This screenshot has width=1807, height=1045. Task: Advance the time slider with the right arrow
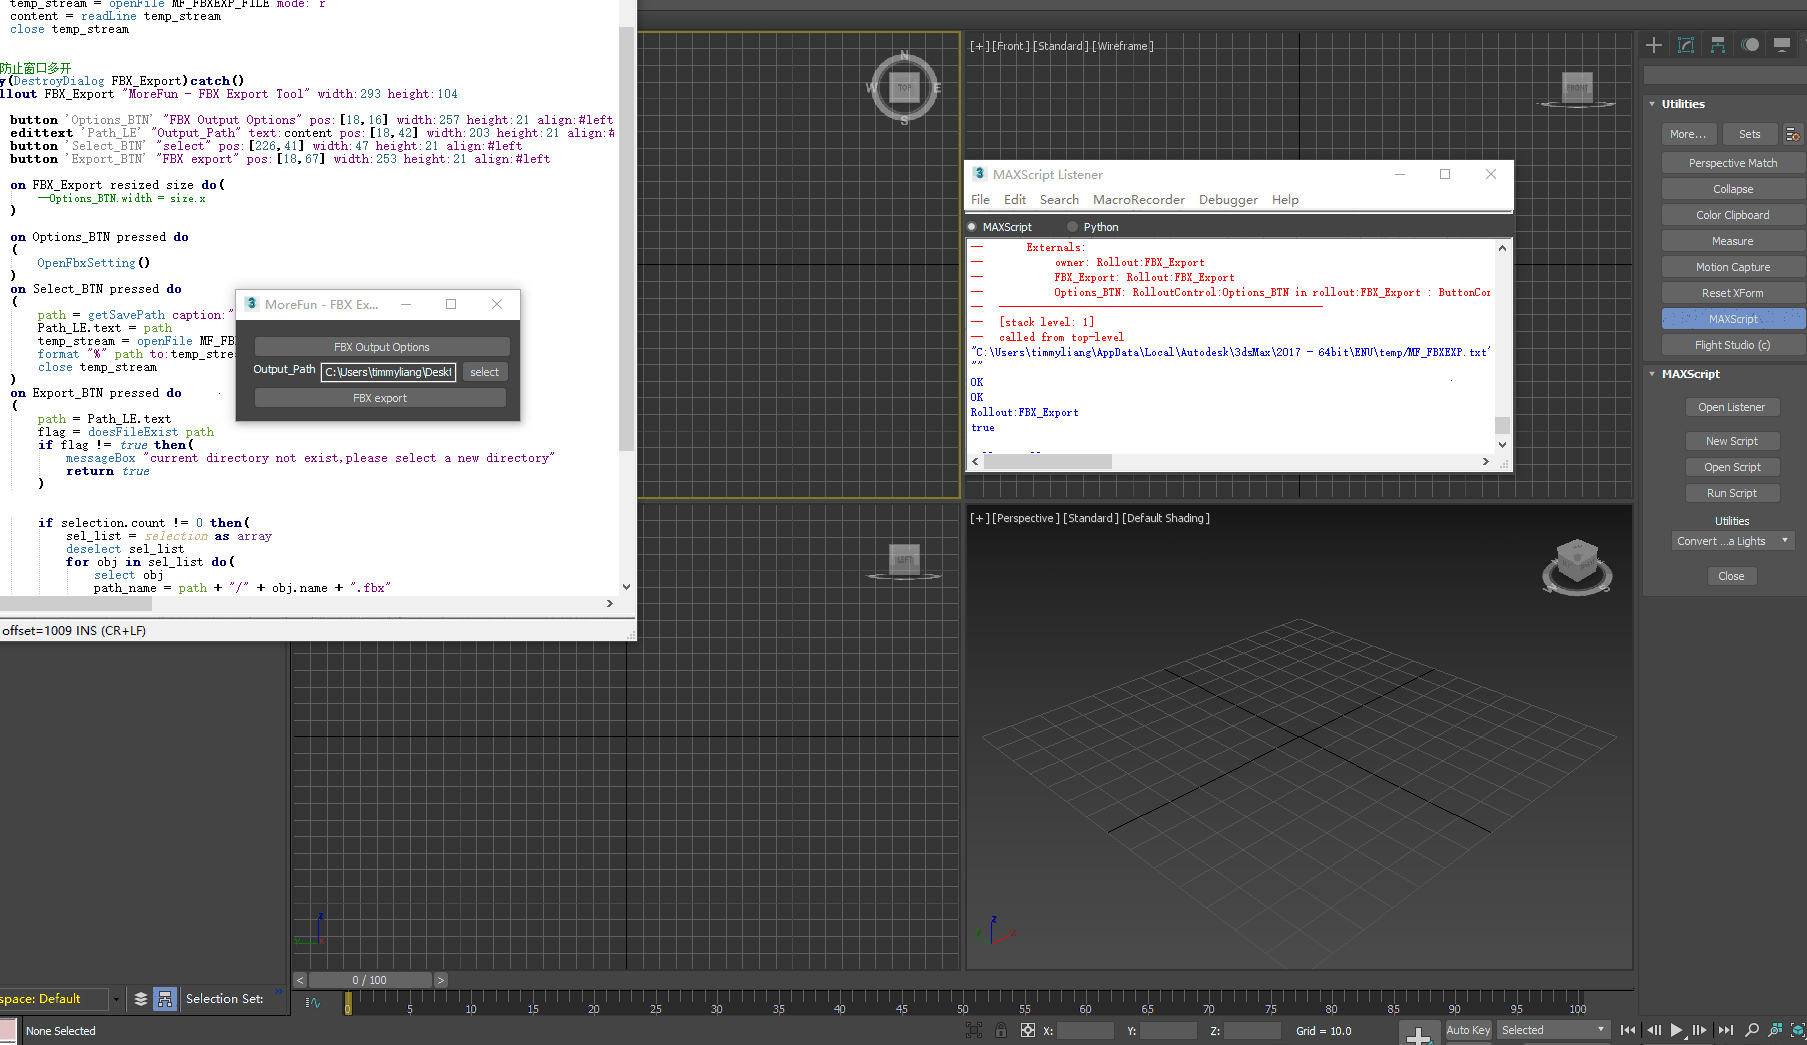click(441, 980)
